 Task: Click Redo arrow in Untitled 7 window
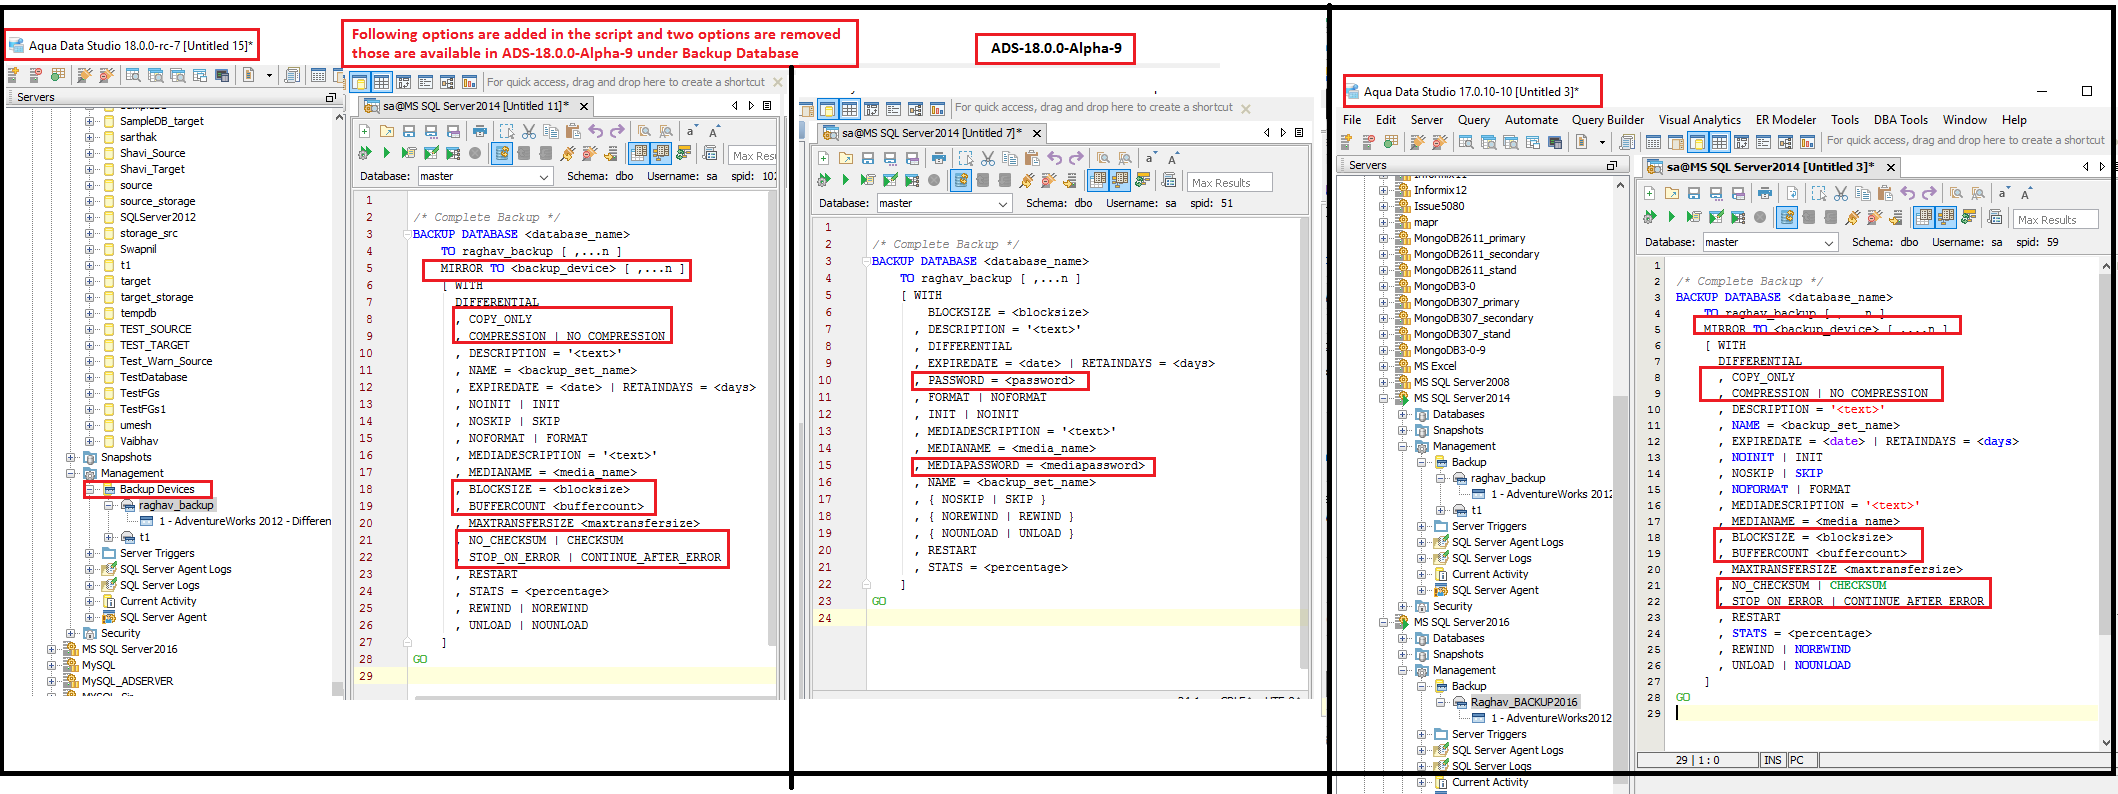(x=1076, y=158)
